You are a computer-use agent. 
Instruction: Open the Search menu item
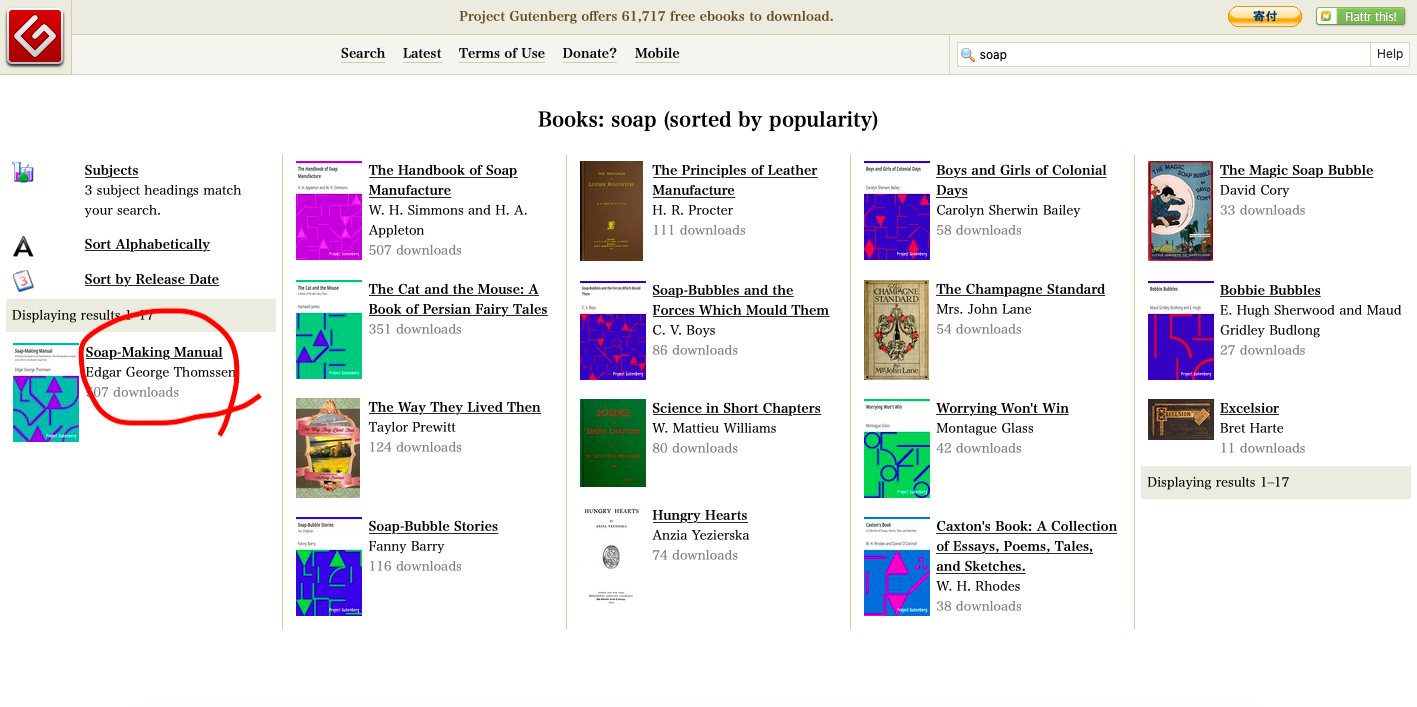[x=363, y=53]
